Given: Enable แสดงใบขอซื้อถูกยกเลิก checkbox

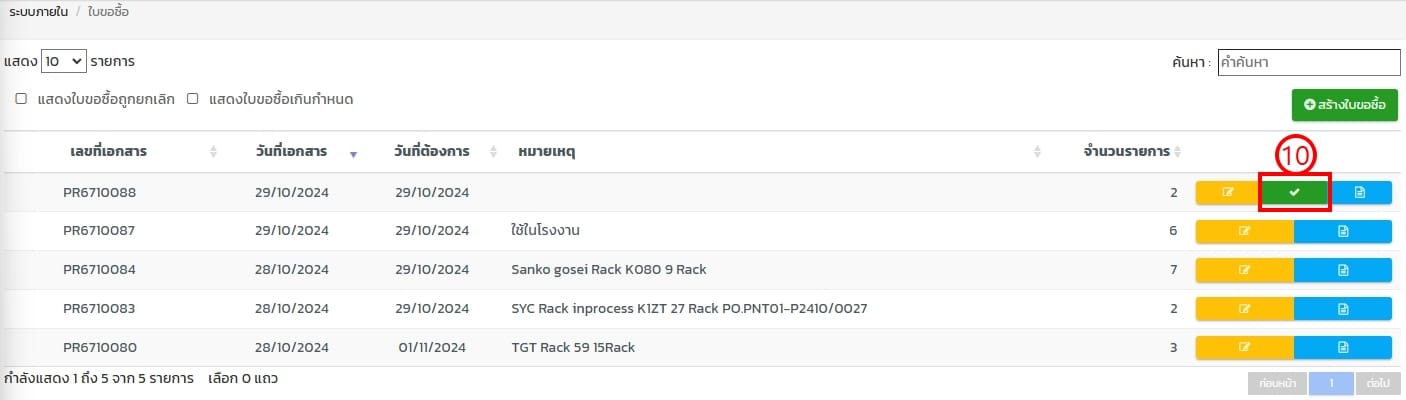Looking at the screenshot, I should (21, 99).
